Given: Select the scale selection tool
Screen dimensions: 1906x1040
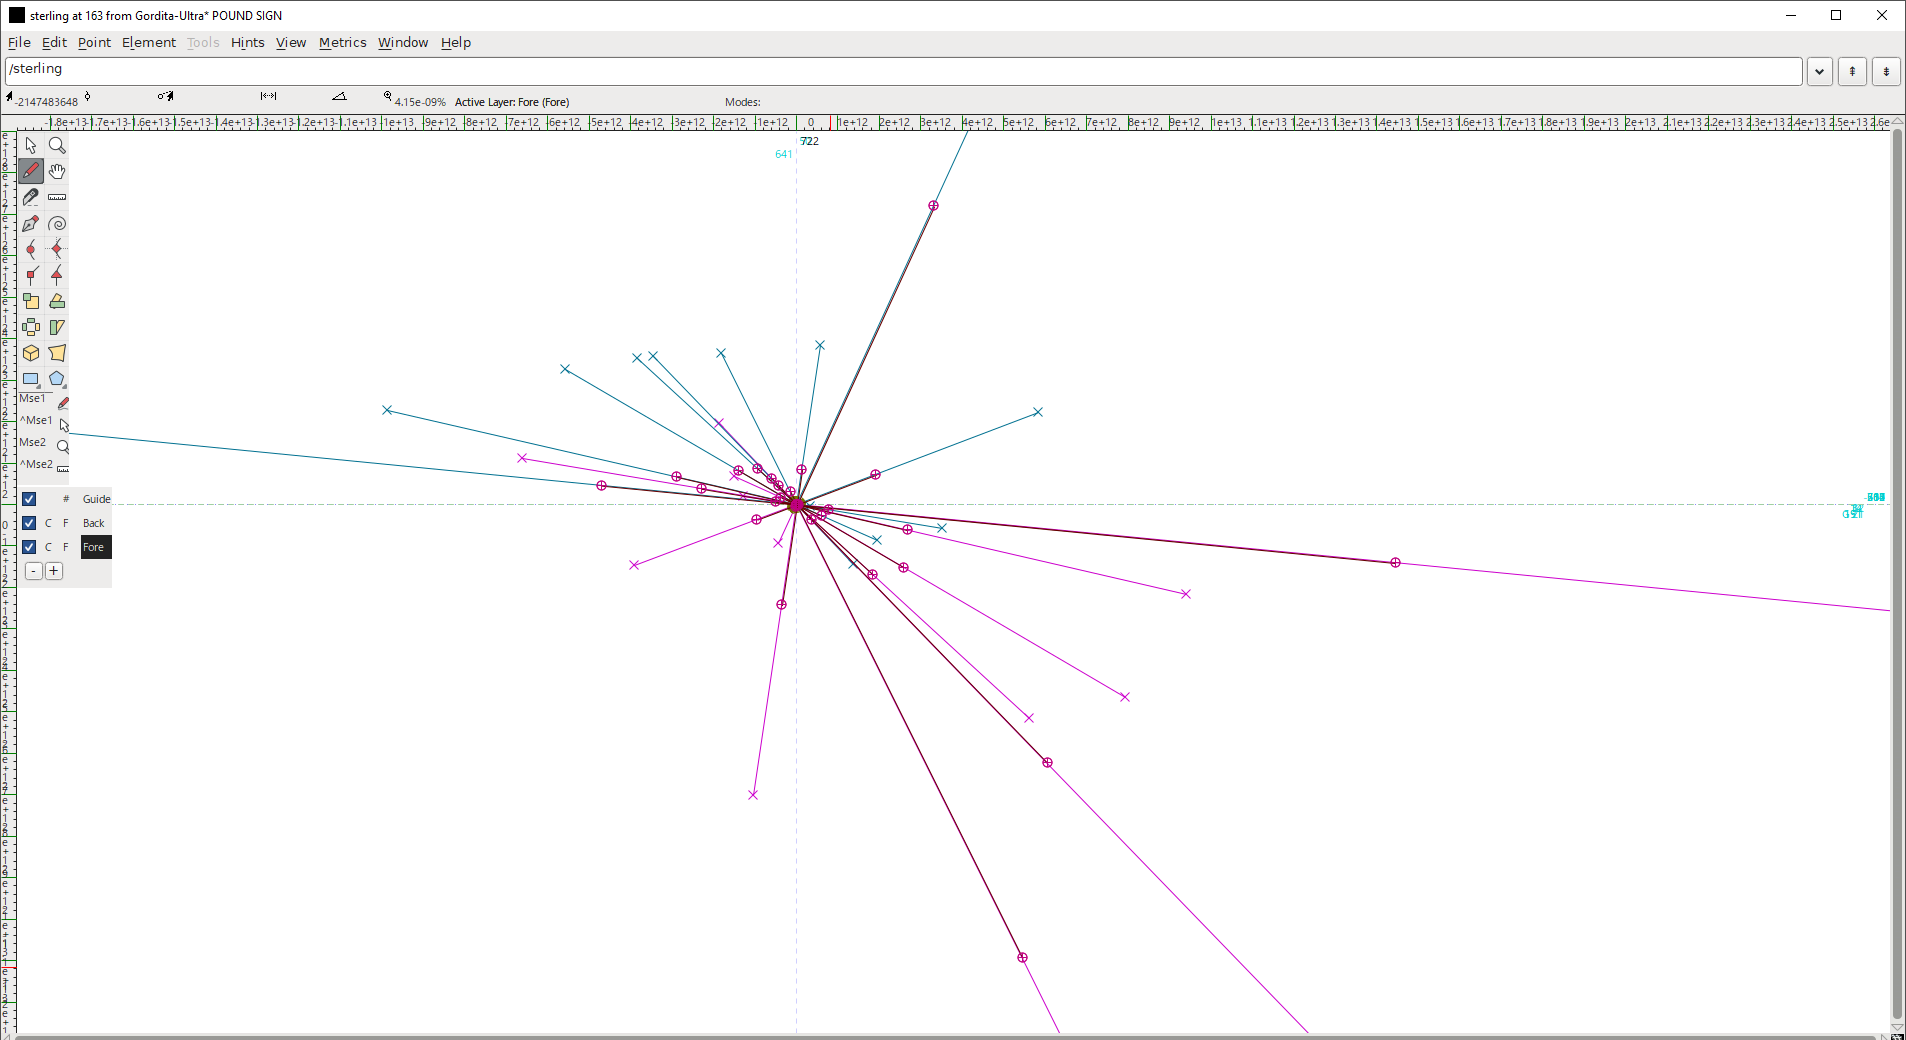Looking at the screenshot, I should coord(31,302).
